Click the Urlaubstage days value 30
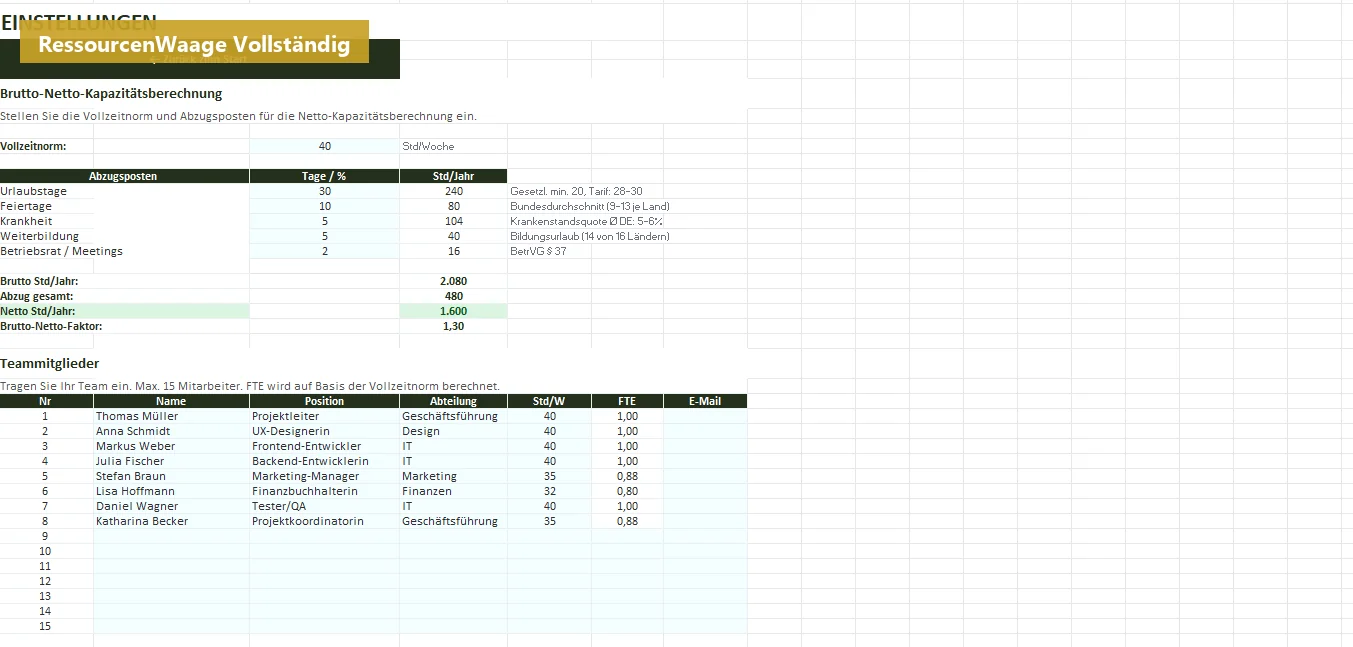This screenshot has width=1353, height=647. pyautogui.click(x=324, y=191)
